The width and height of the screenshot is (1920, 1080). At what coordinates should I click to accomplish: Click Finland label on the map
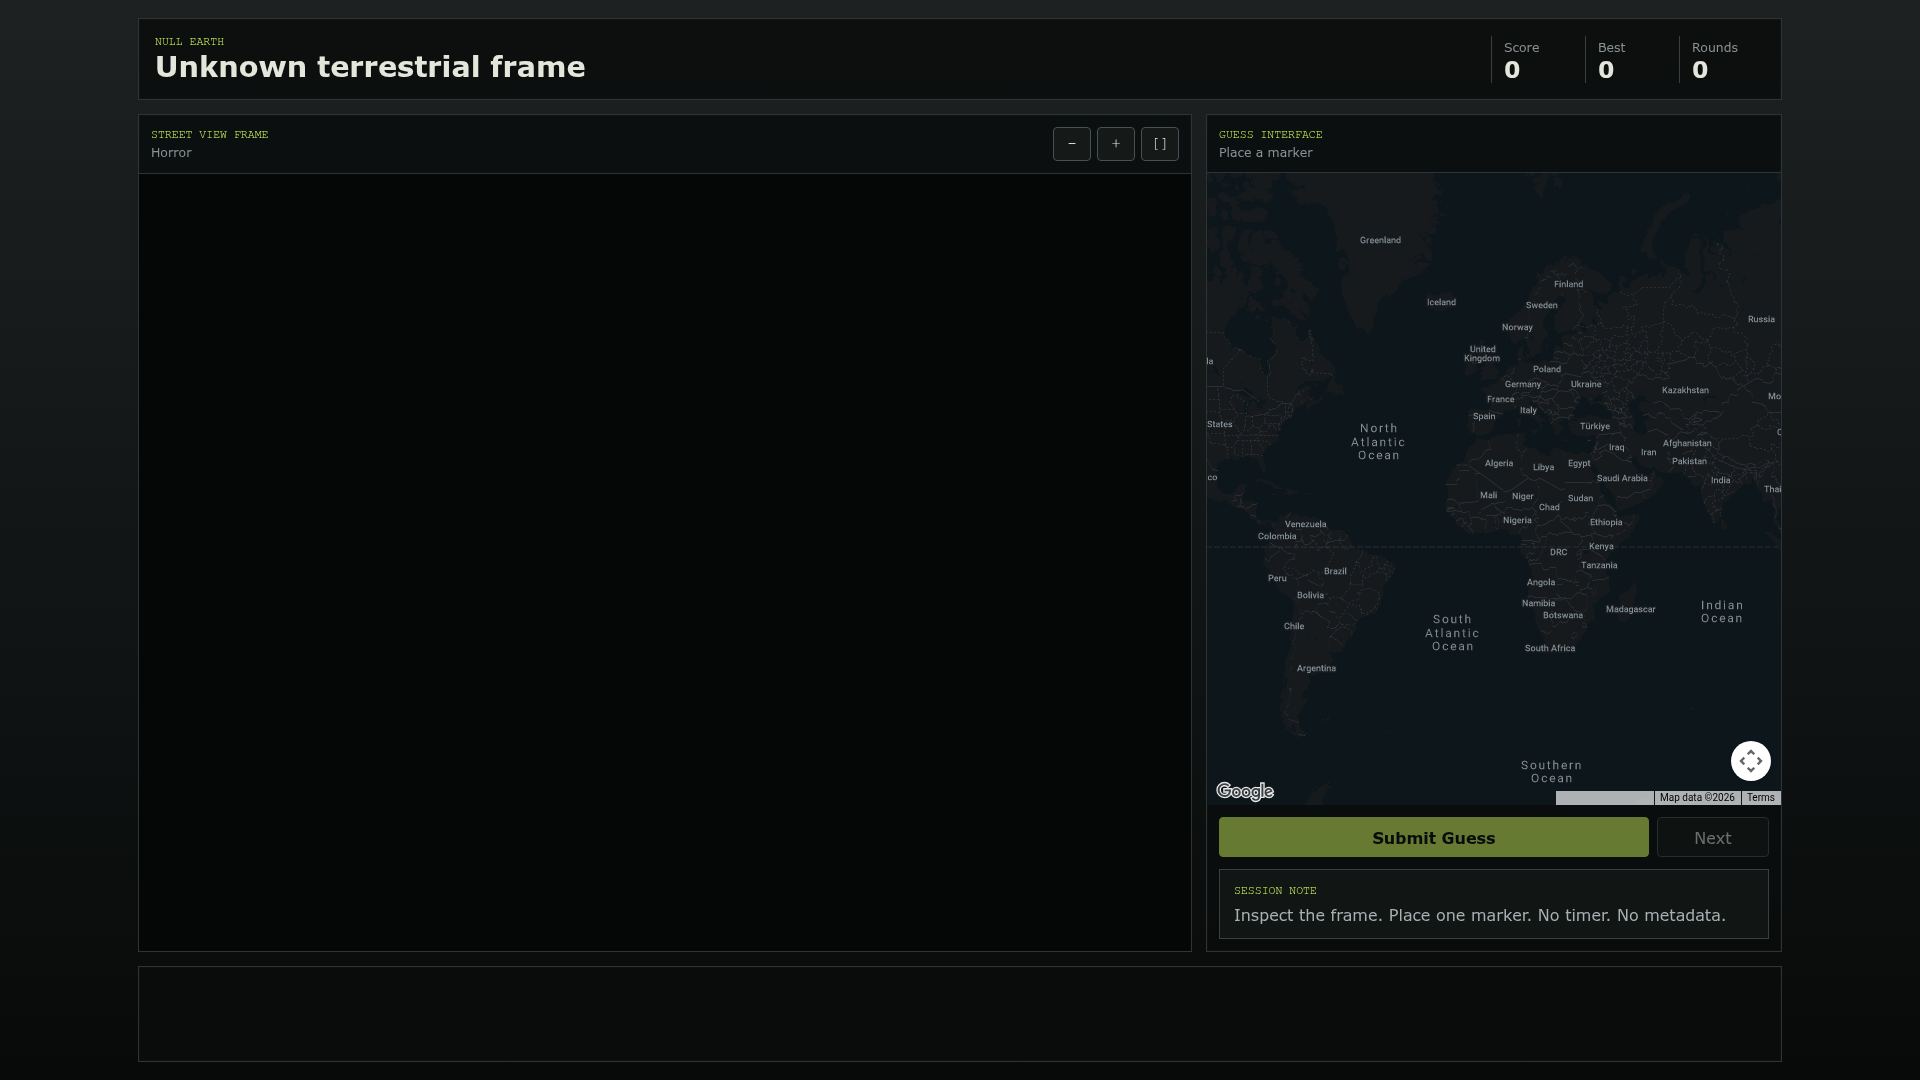1568,284
